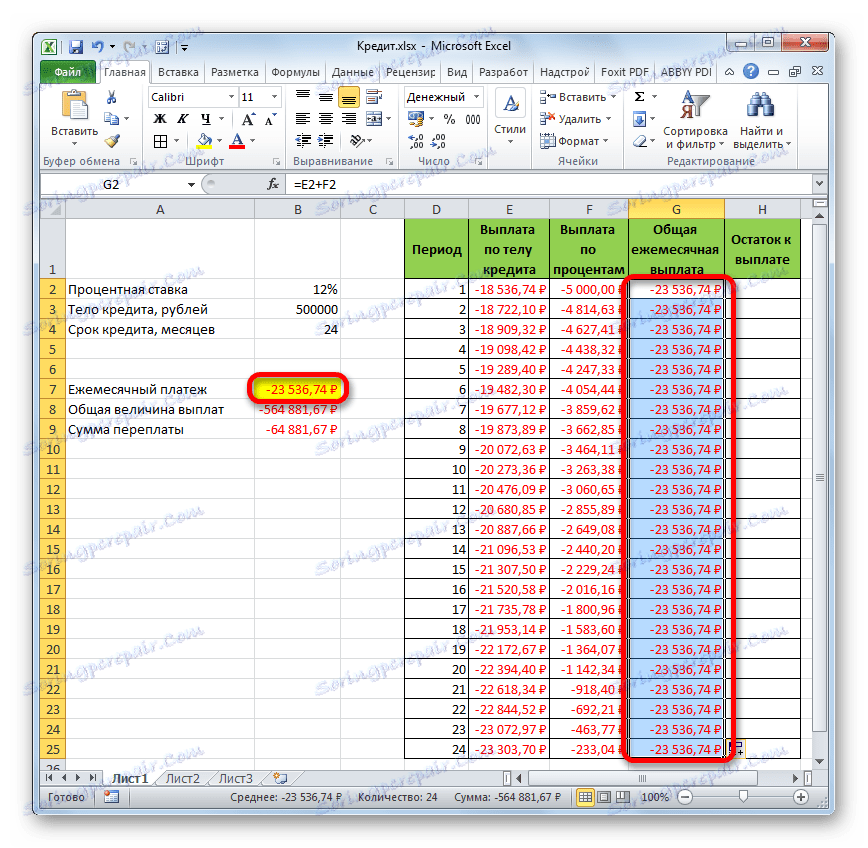Click the zoom slider handle

[x=743, y=797]
